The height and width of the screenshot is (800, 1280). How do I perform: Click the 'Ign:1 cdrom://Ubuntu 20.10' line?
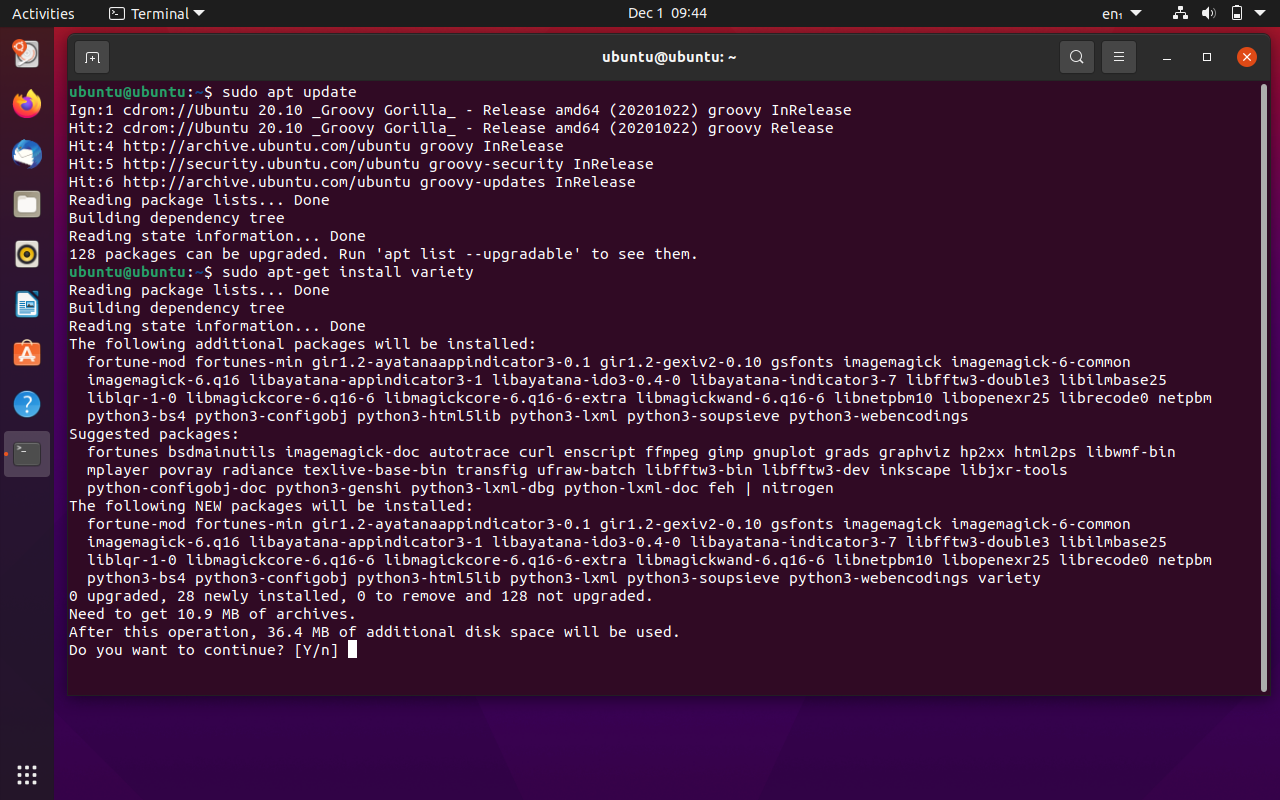point(460,110)
